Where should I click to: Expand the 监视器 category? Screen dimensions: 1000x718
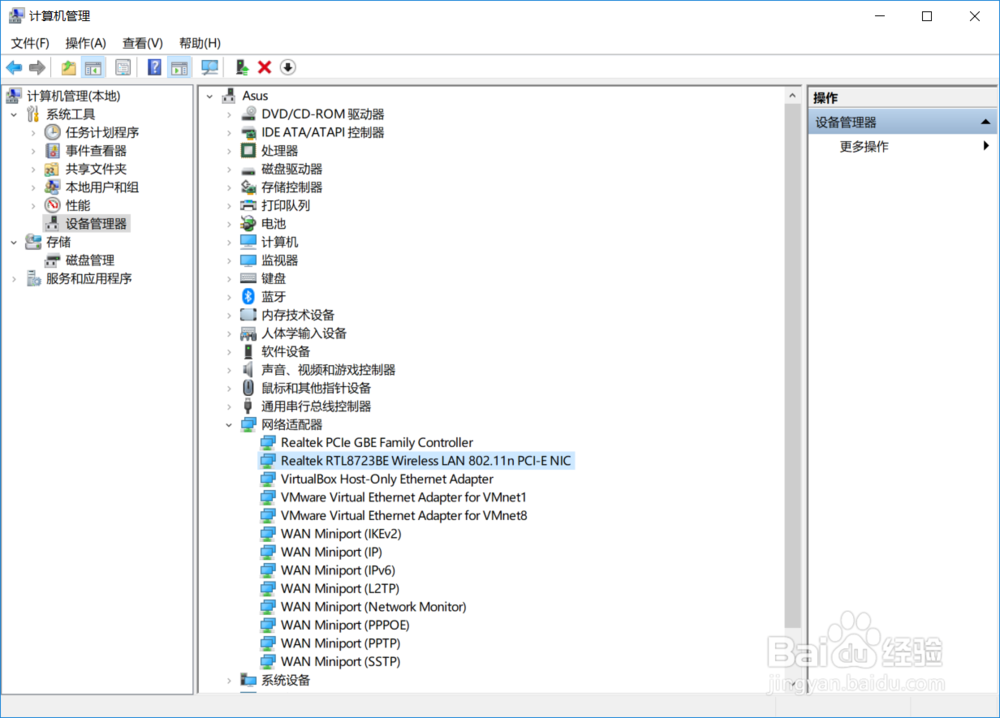(229, 261)
